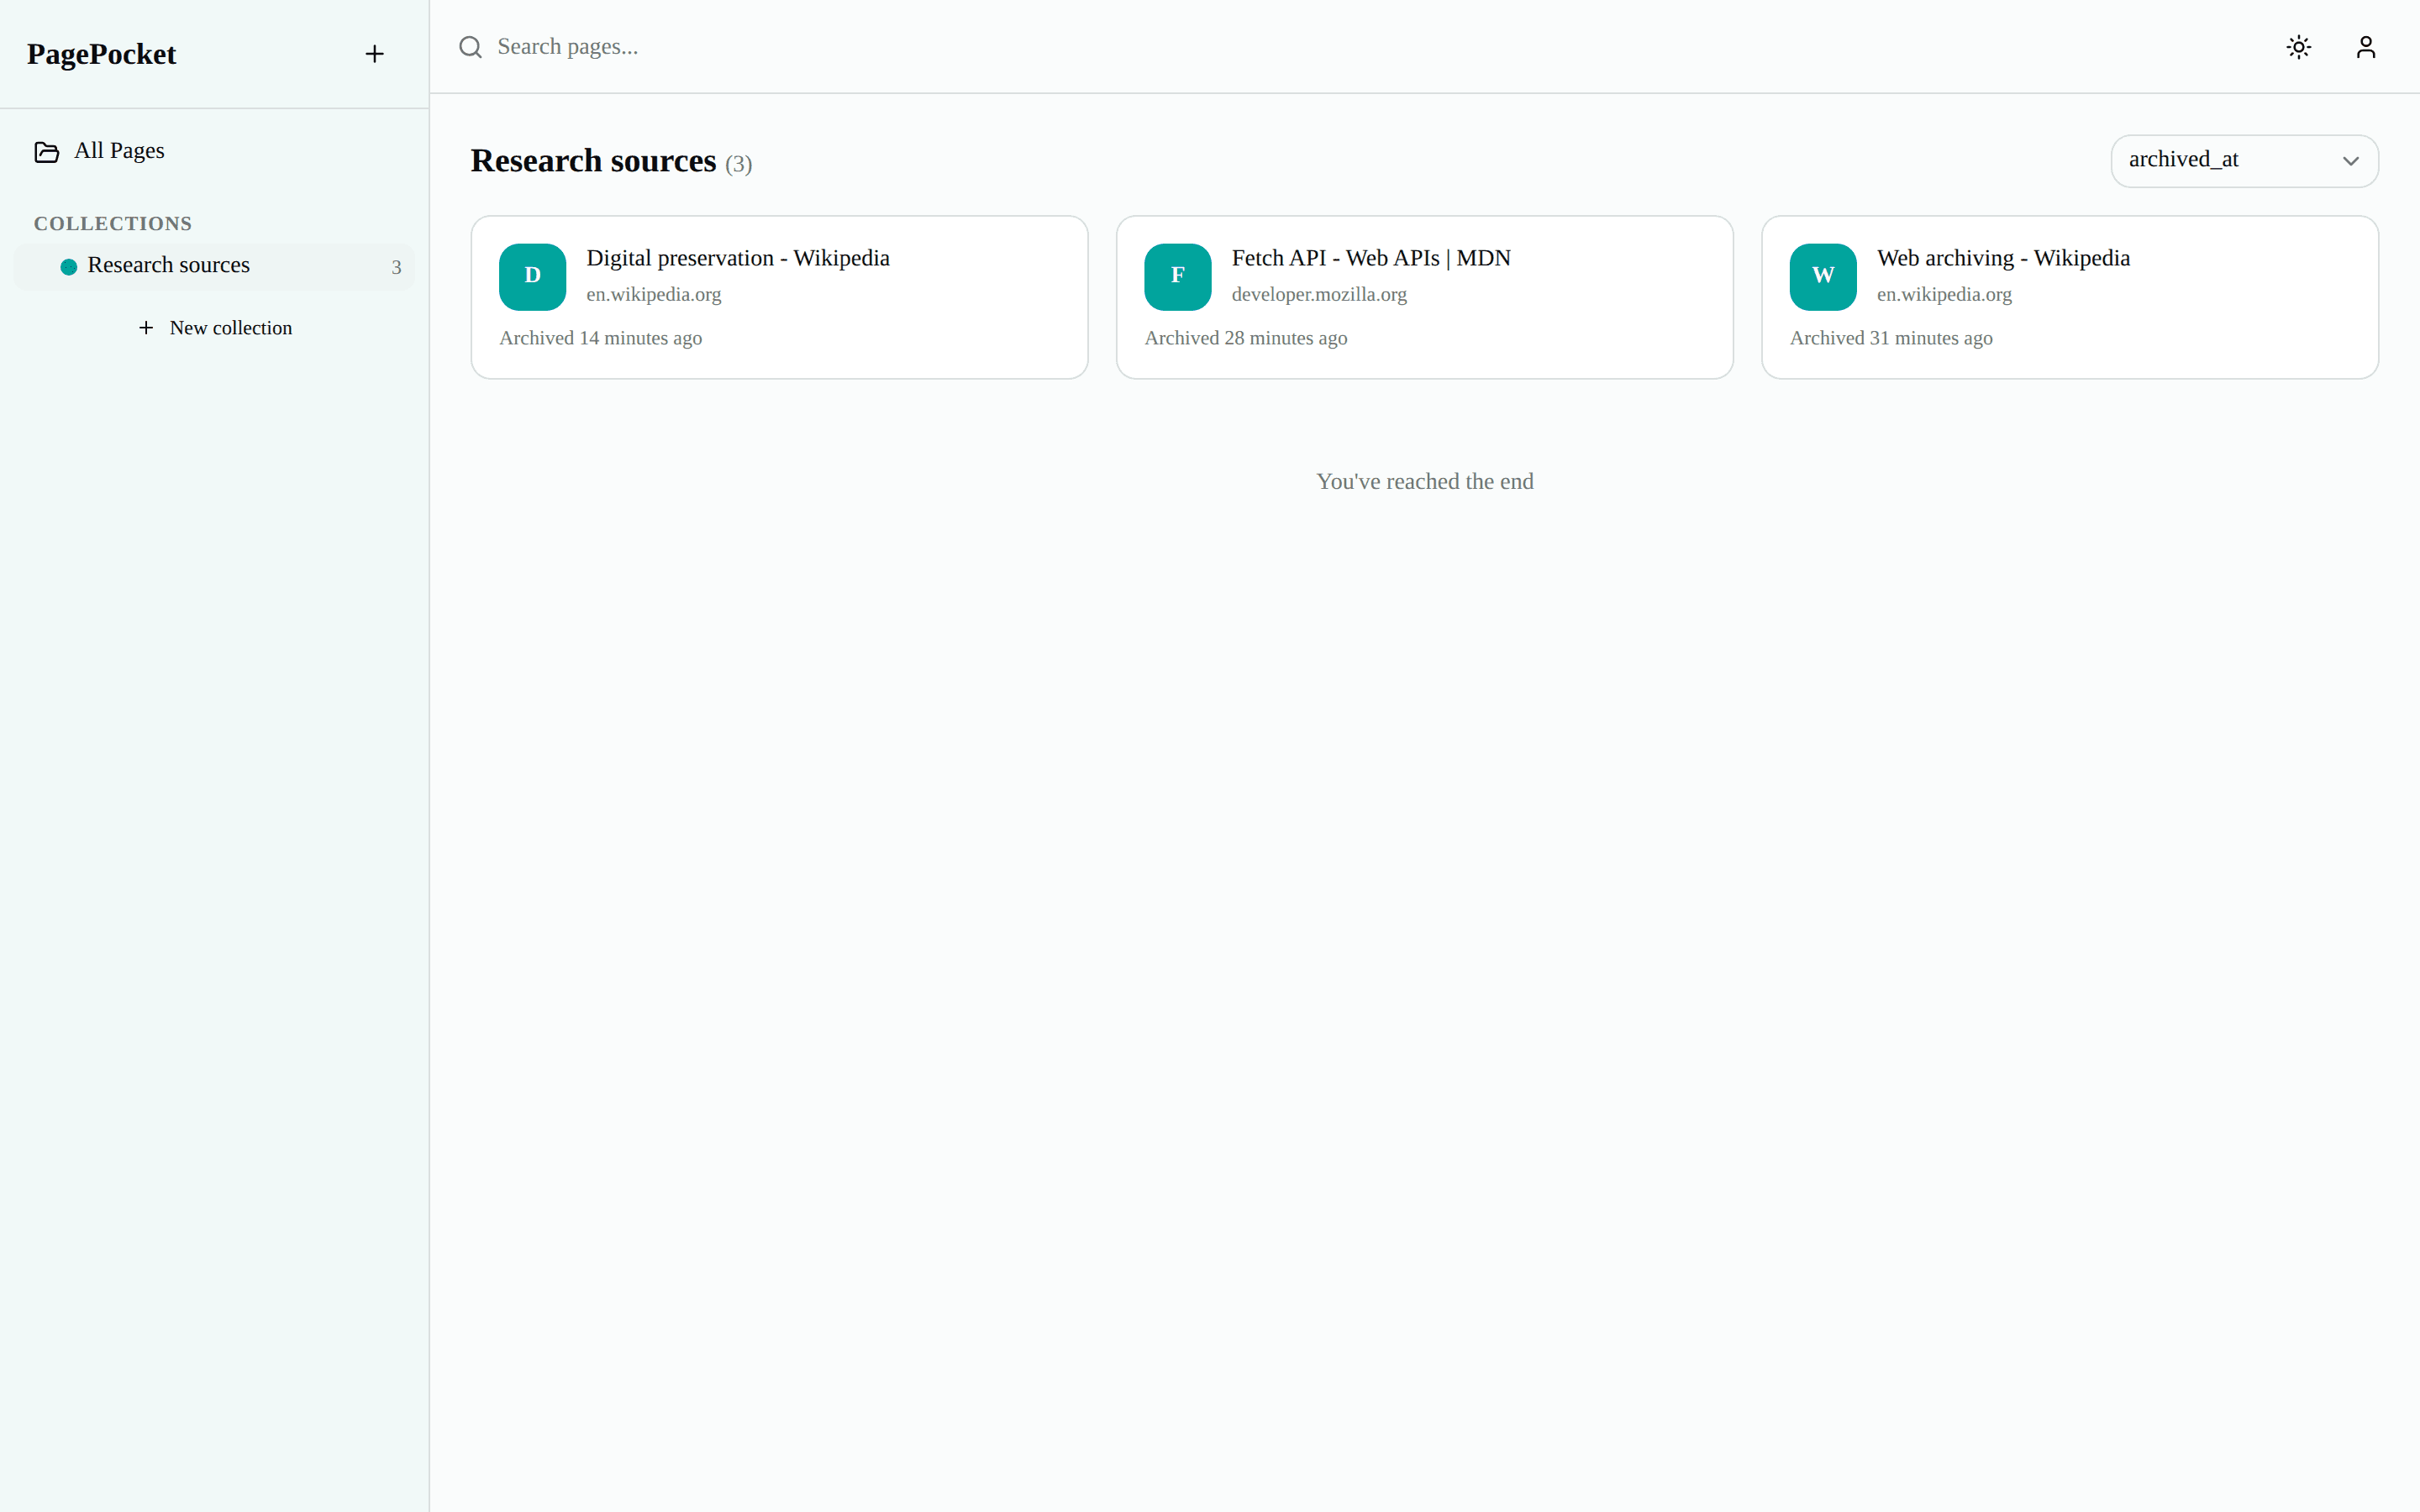Click en.wikipedia.org under Digital preservation

pyautogui.click(x=653, y=294)
